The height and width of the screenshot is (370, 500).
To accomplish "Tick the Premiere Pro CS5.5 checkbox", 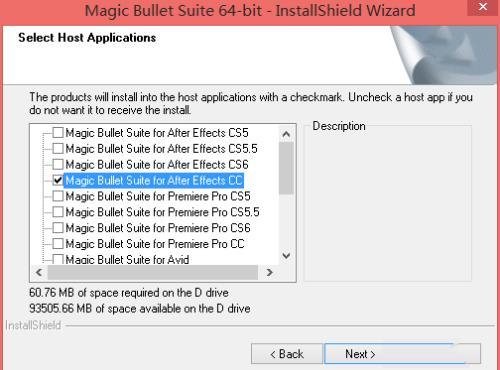I will pos(58,212).
